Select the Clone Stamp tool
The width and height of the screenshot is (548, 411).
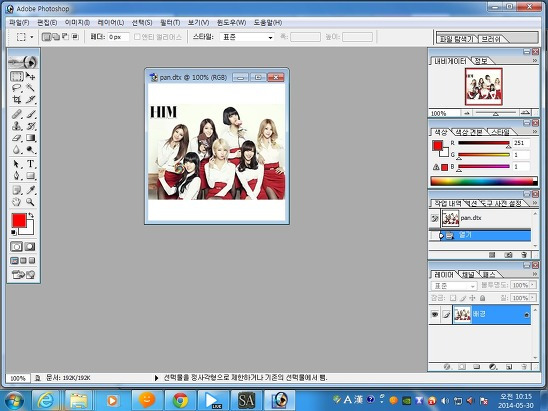(16, 126)
